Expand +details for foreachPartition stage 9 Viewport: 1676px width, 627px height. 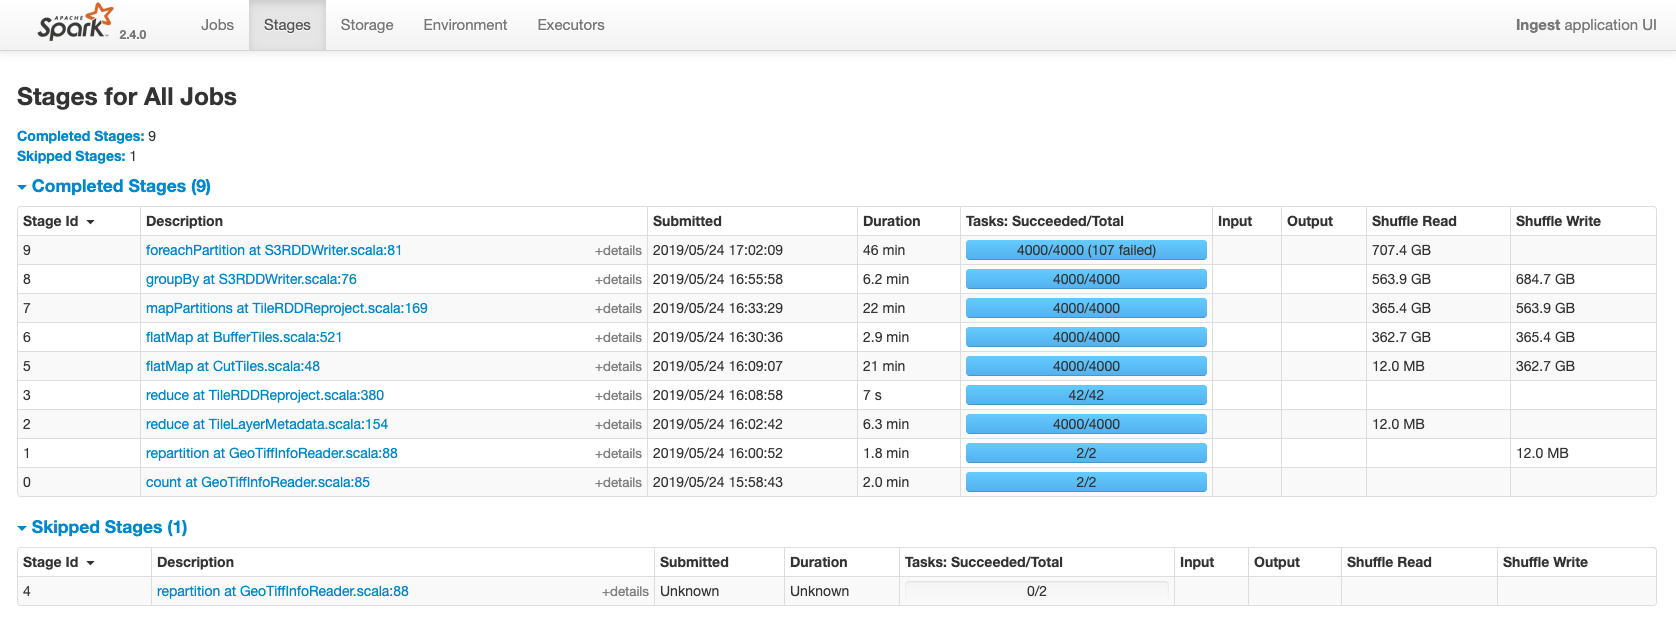618,251
